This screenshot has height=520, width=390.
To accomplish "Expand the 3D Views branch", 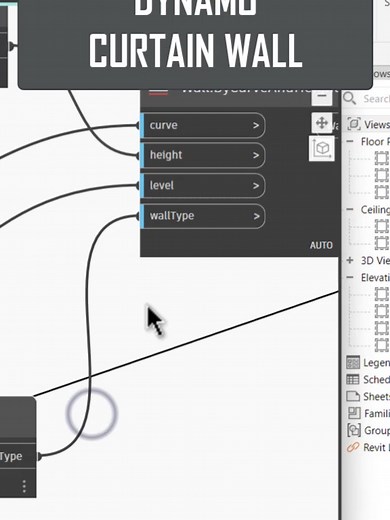I will click(350, 260).
